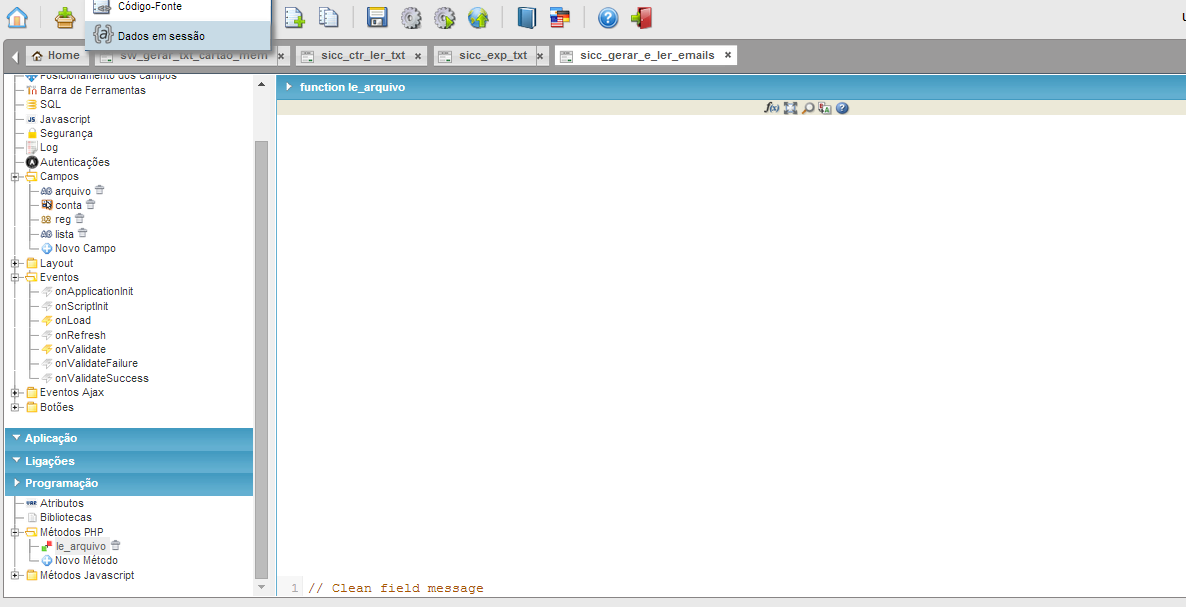Delete the le_arquivo method via trash icon

click(x=116, y=545)
